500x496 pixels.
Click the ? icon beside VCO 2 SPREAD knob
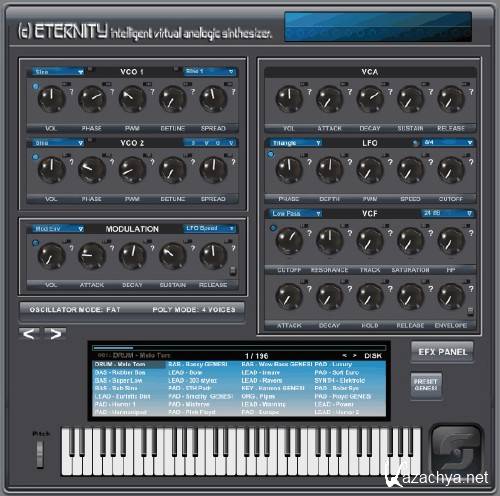(x=233, y=162)
